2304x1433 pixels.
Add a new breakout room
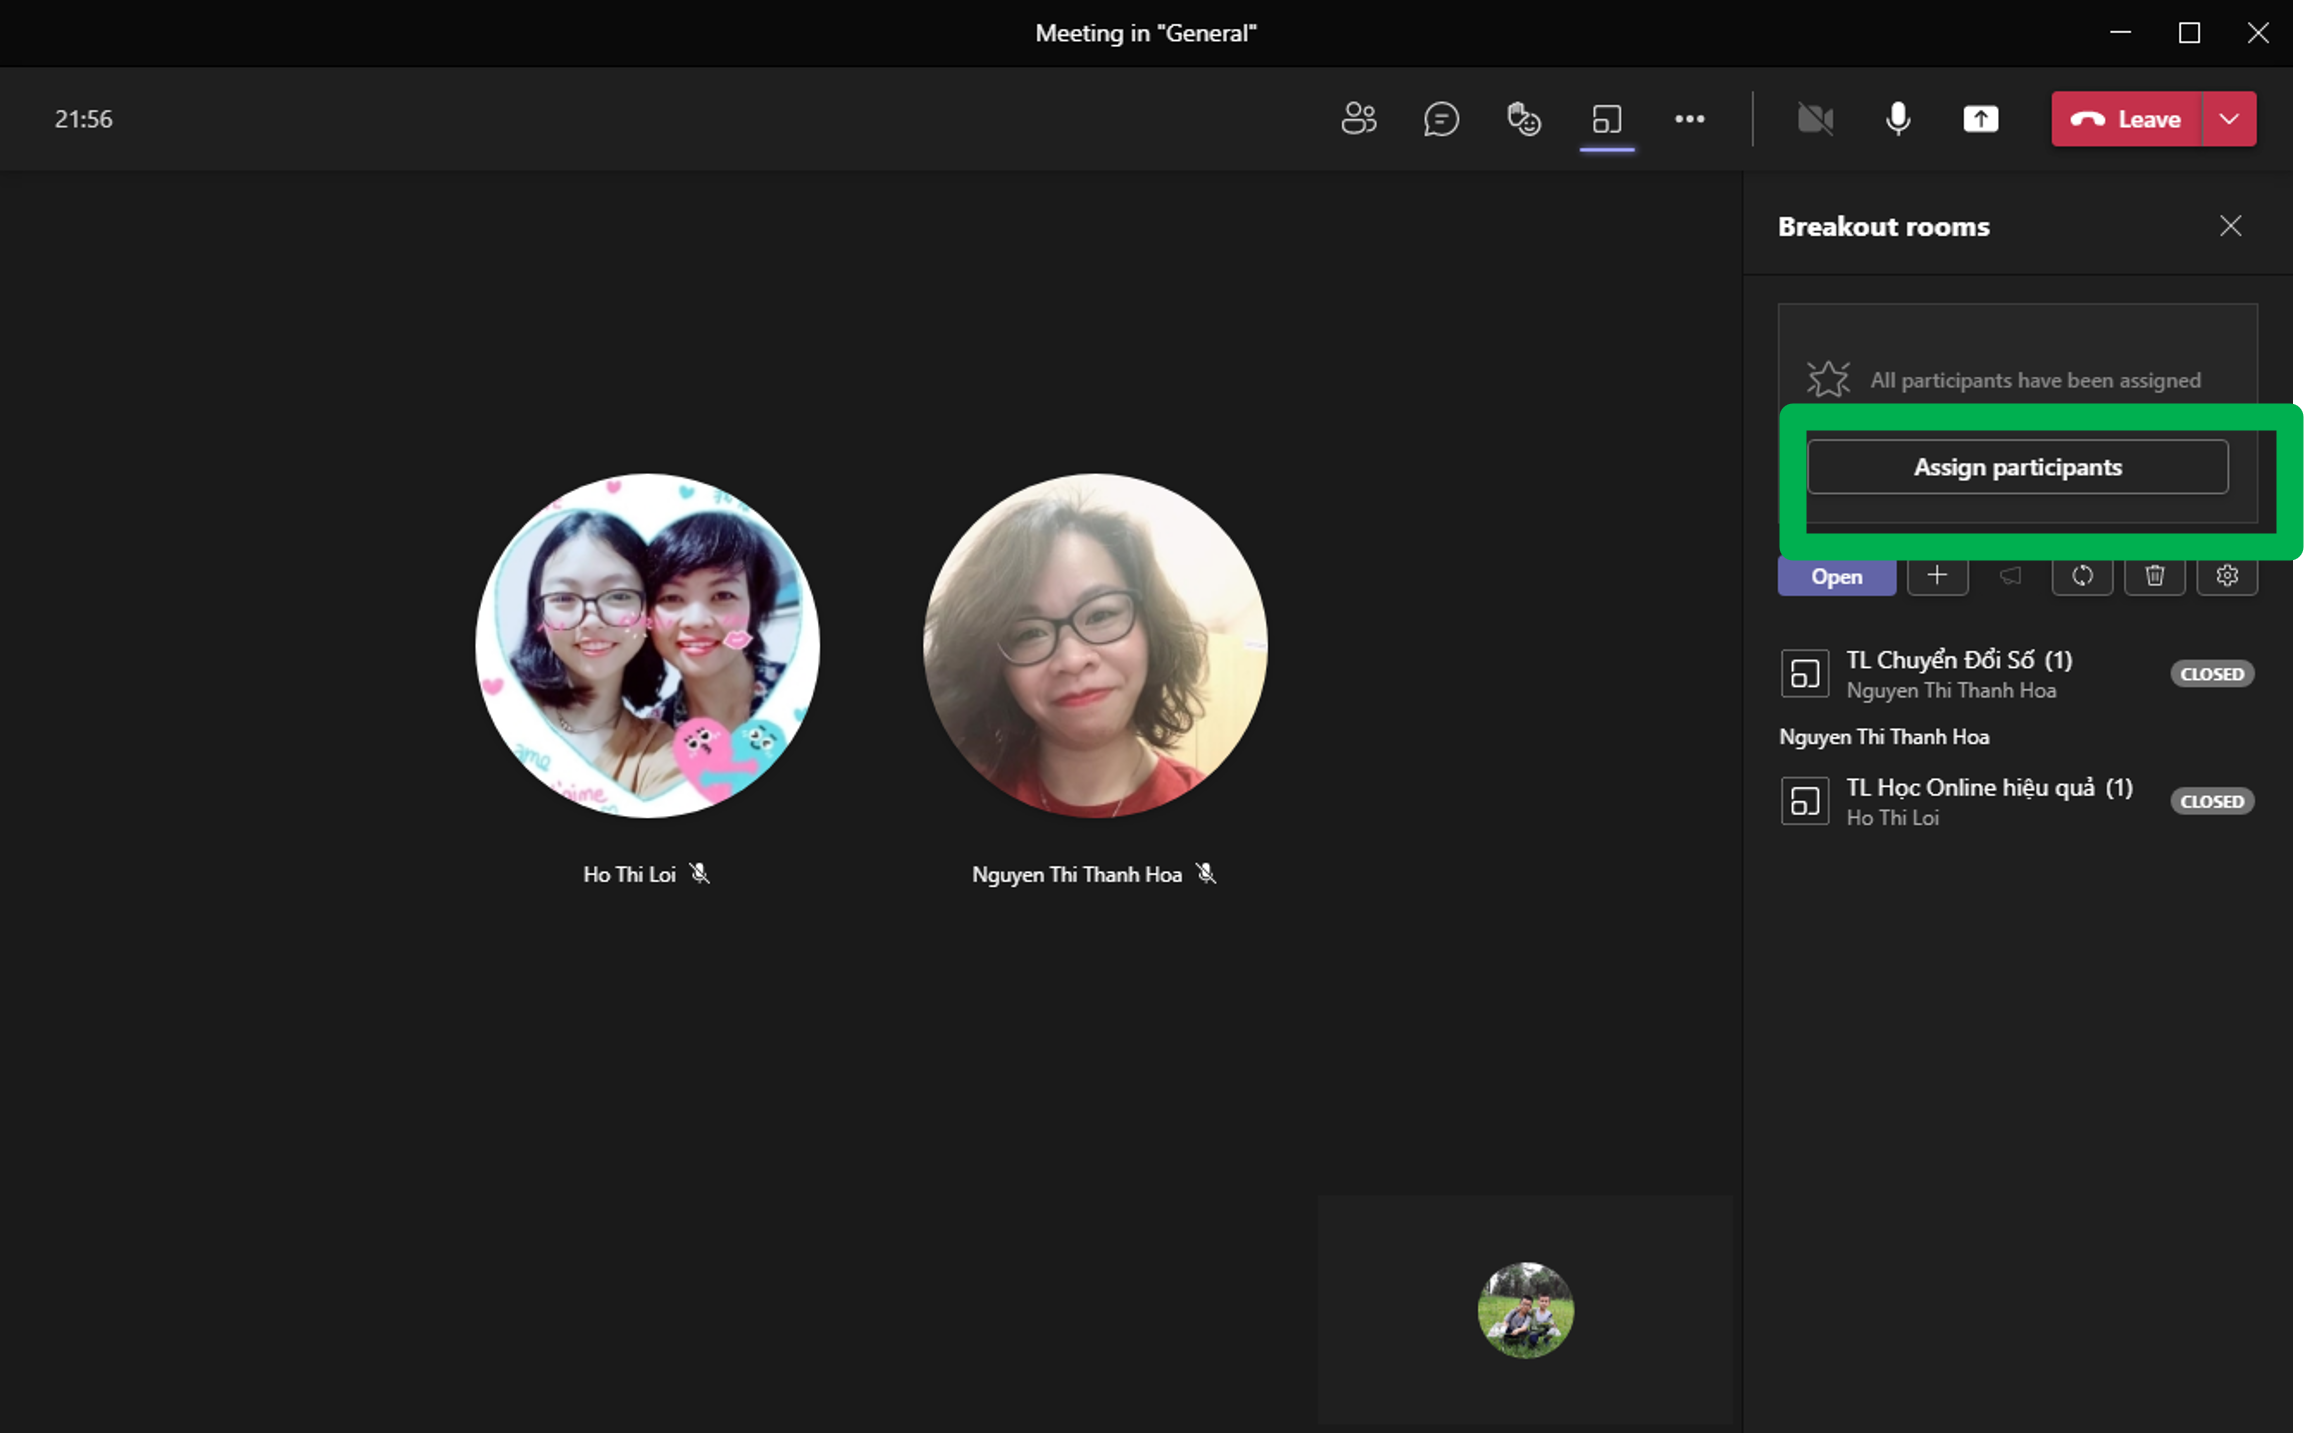click(x=1937, y=576)
